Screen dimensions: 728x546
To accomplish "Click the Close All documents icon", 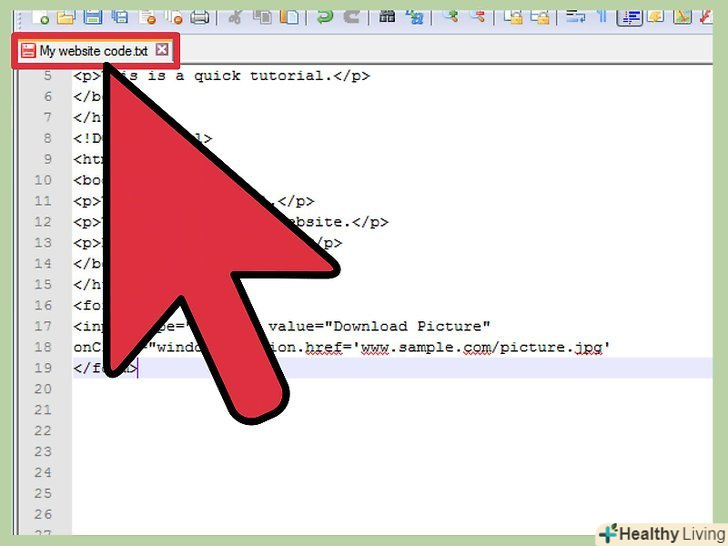I will 175,17.
